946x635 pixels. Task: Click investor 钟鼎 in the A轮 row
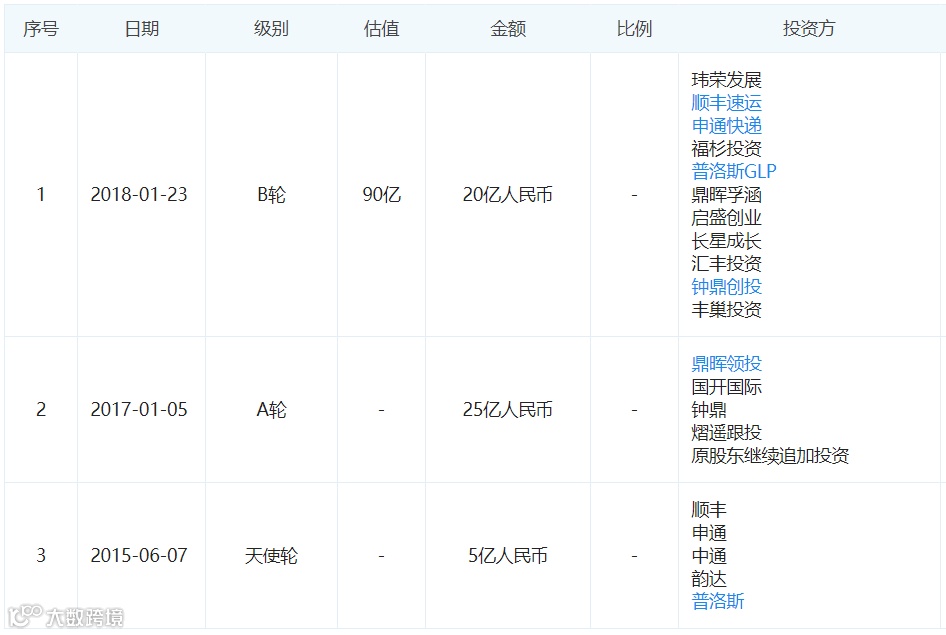tap(709, 409)
